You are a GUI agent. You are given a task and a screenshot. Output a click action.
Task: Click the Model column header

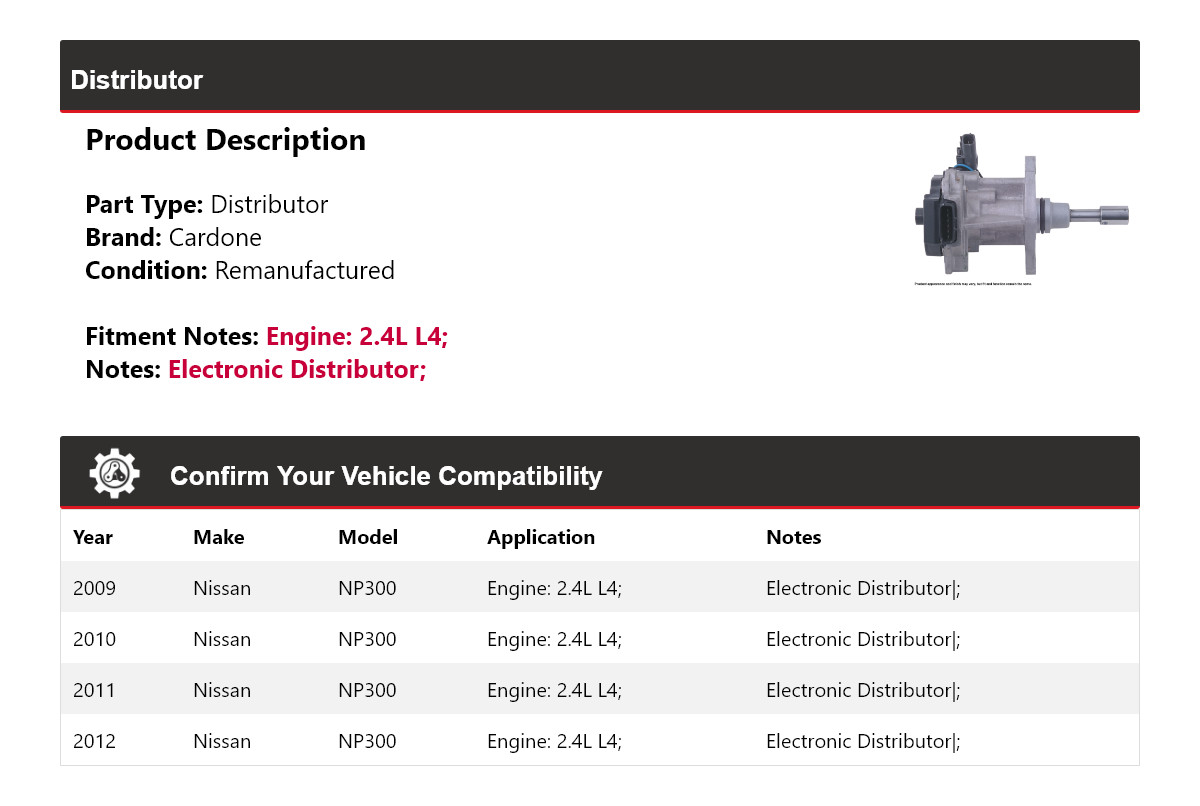[x=368, y=537]
